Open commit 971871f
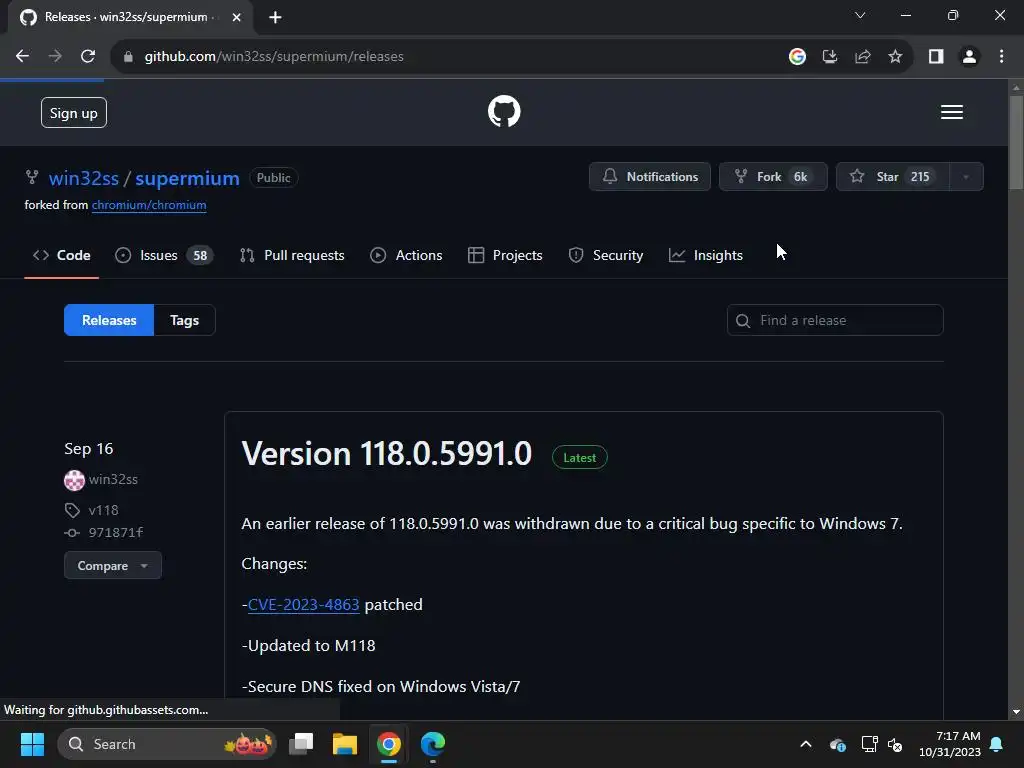 click(116, 533)
